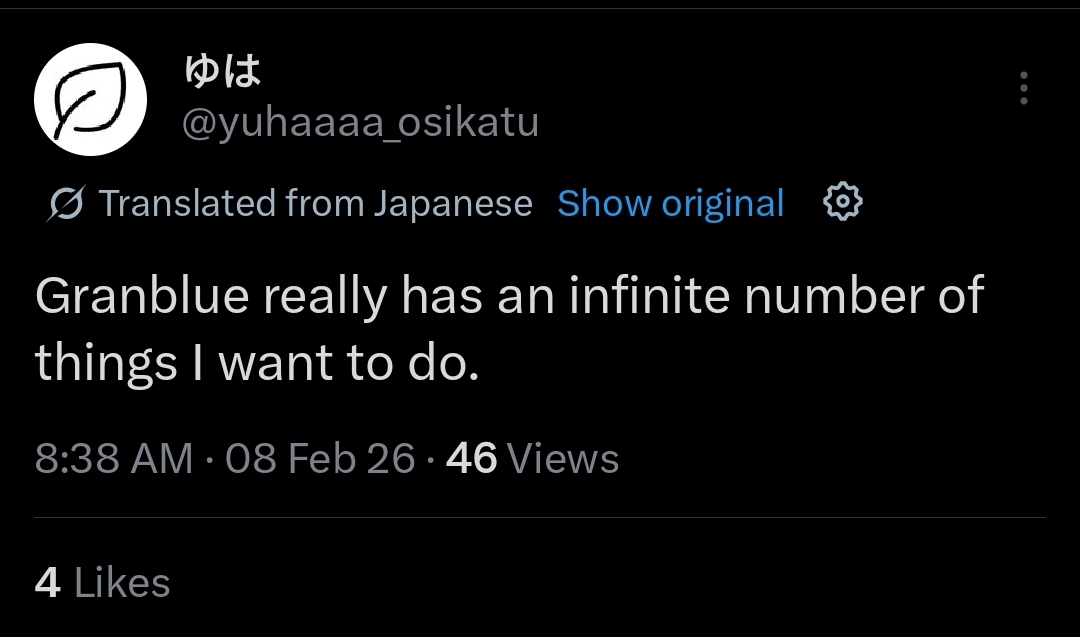
Task: Click the word "infinite" in the tweet text
Action: click(x=638, y=297)
